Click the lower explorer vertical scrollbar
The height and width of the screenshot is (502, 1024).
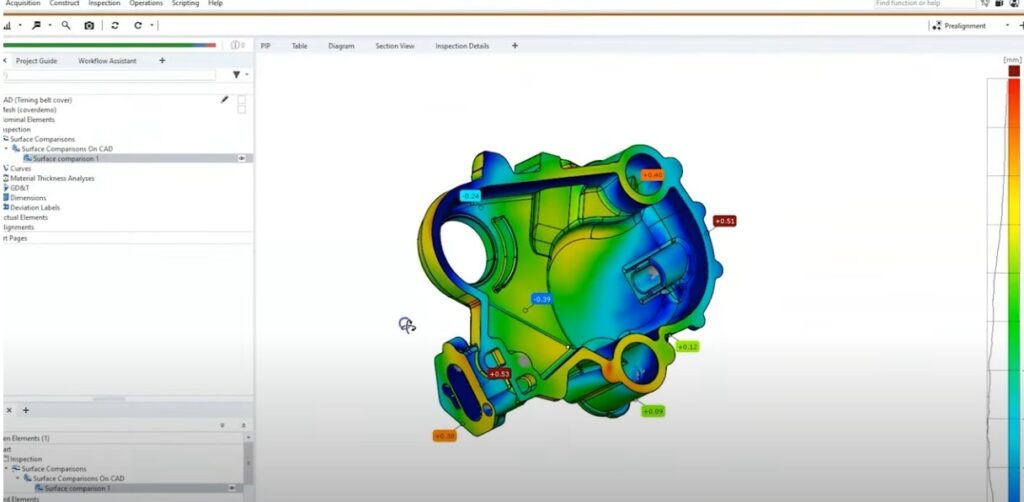[x=248, y=462]
